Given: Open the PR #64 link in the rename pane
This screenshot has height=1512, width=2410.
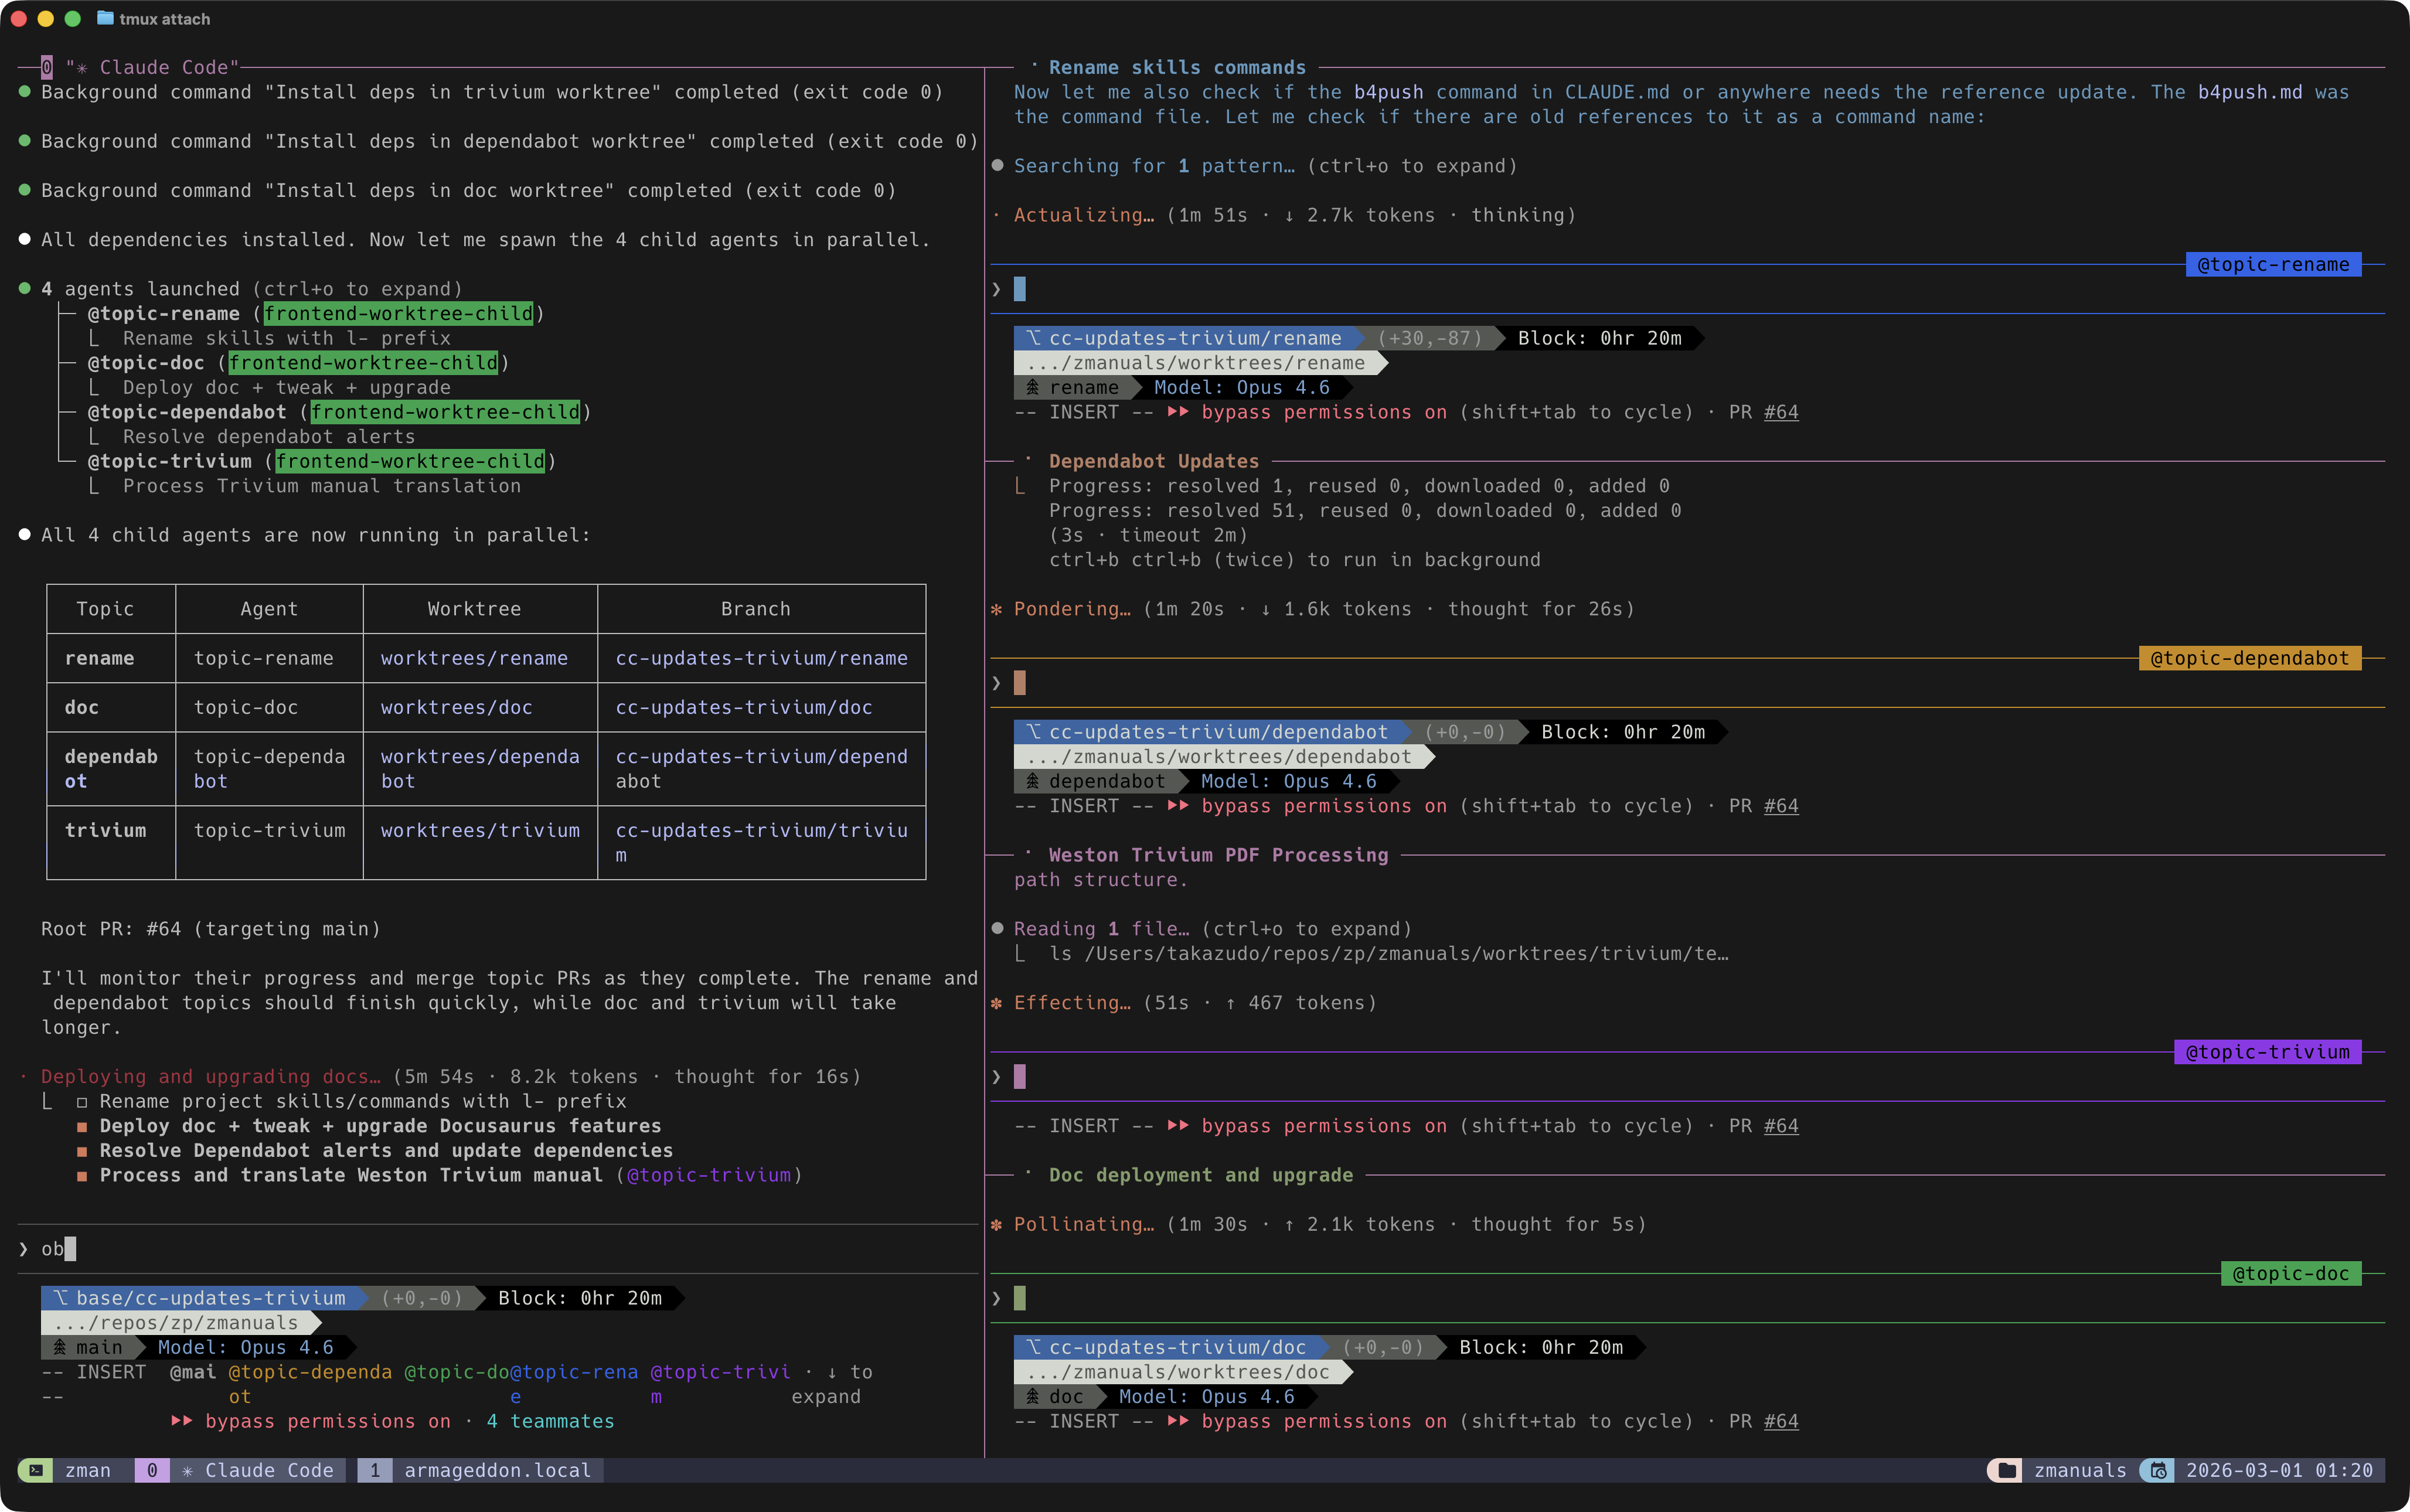Looking at the screenshot, I should [1782, 412].
